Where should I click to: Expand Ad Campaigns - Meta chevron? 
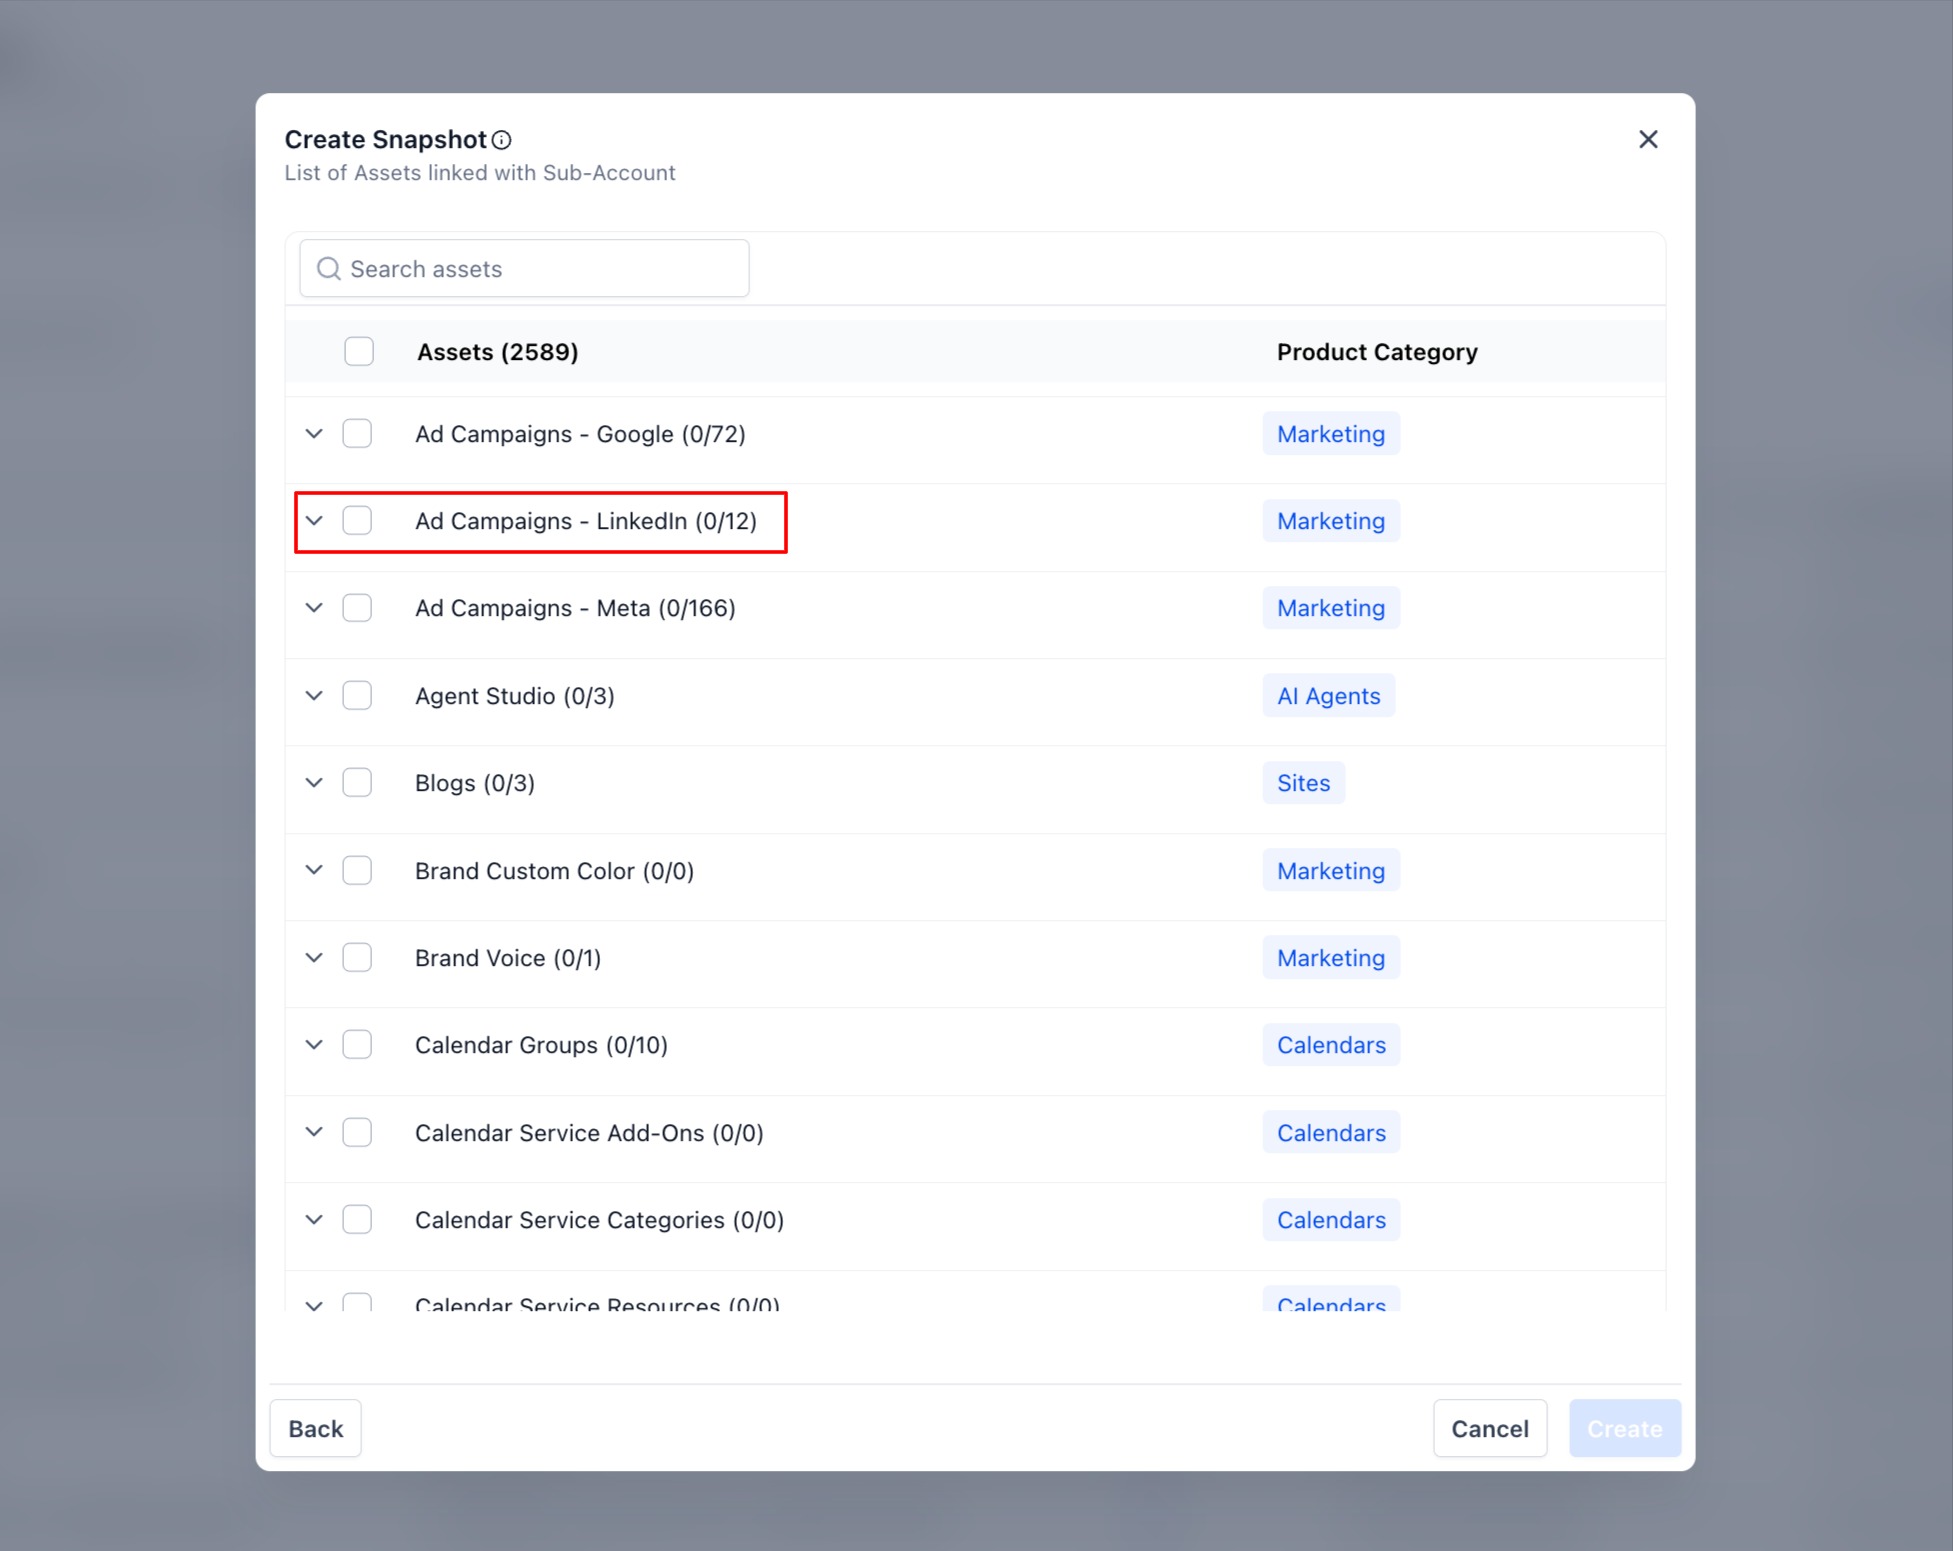coord(314,608)
